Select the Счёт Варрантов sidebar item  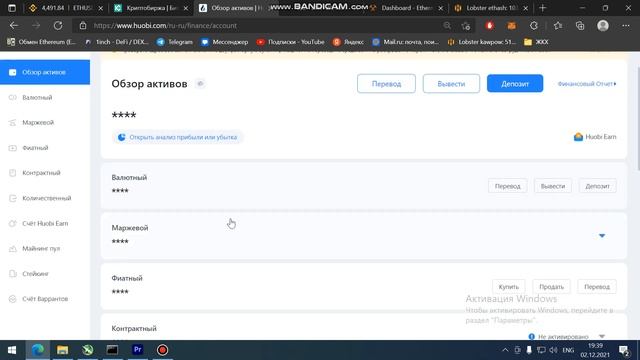45,299
